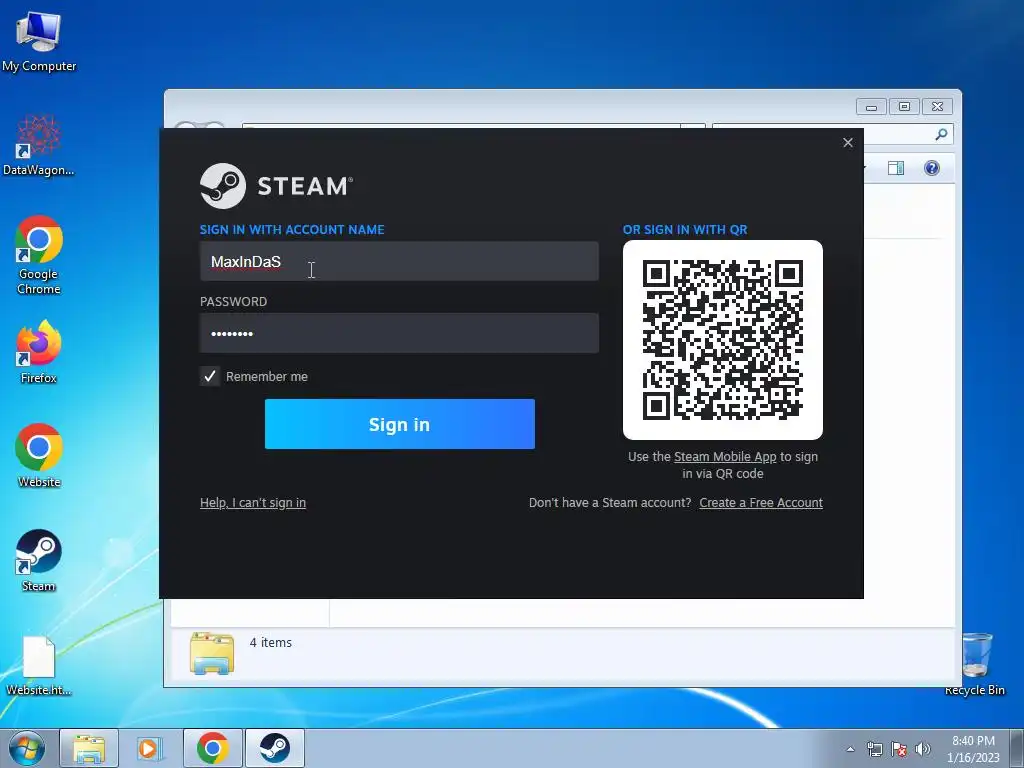Open File Explorer from the taskbar
This screenshot has height=768, width=1024.
89,748
